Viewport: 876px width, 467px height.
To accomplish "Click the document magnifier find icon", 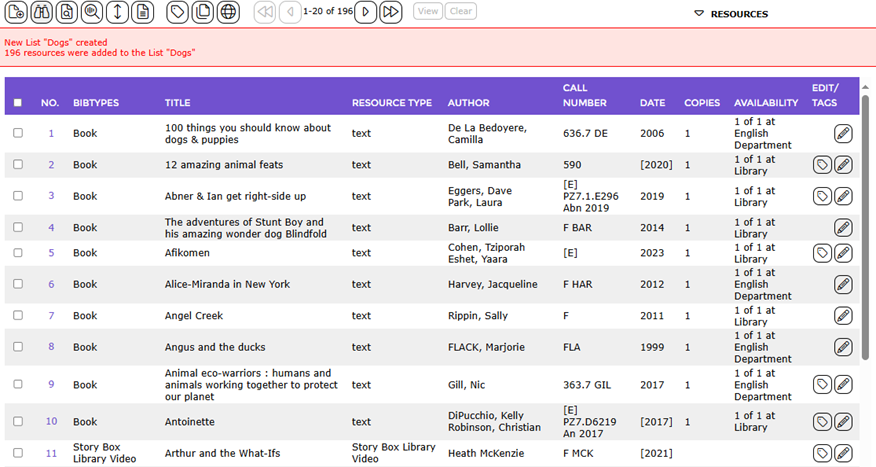I will coord(66,12).
